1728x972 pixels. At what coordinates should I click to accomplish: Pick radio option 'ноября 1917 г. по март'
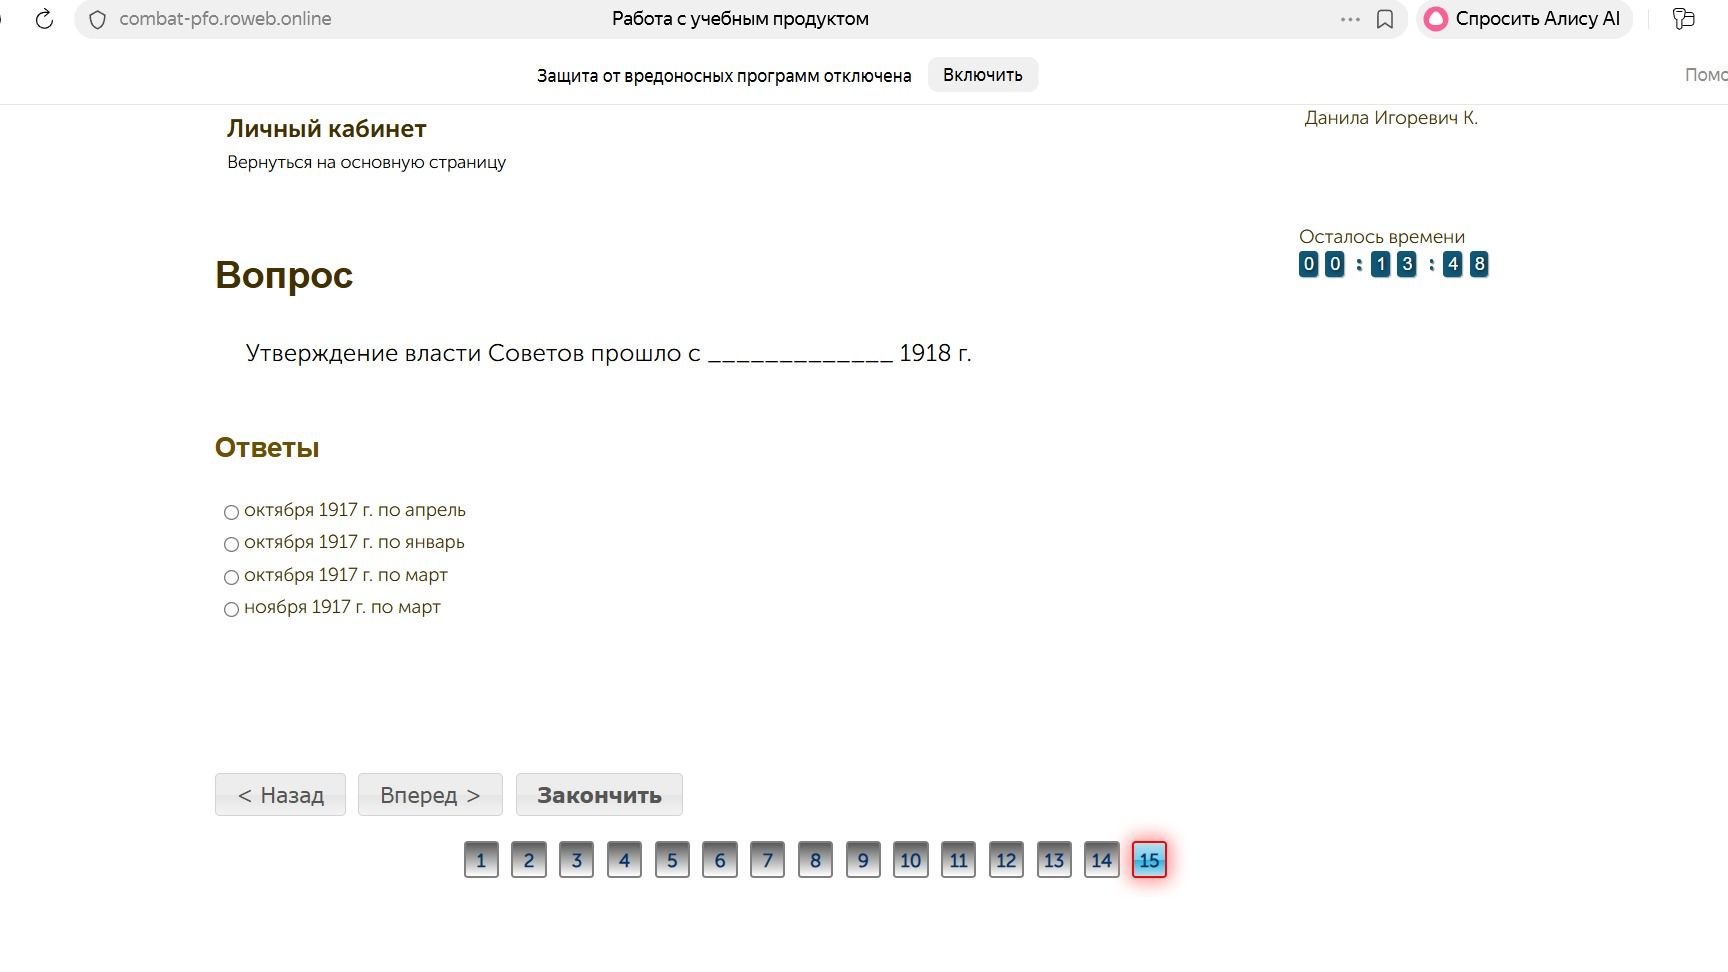231,609
